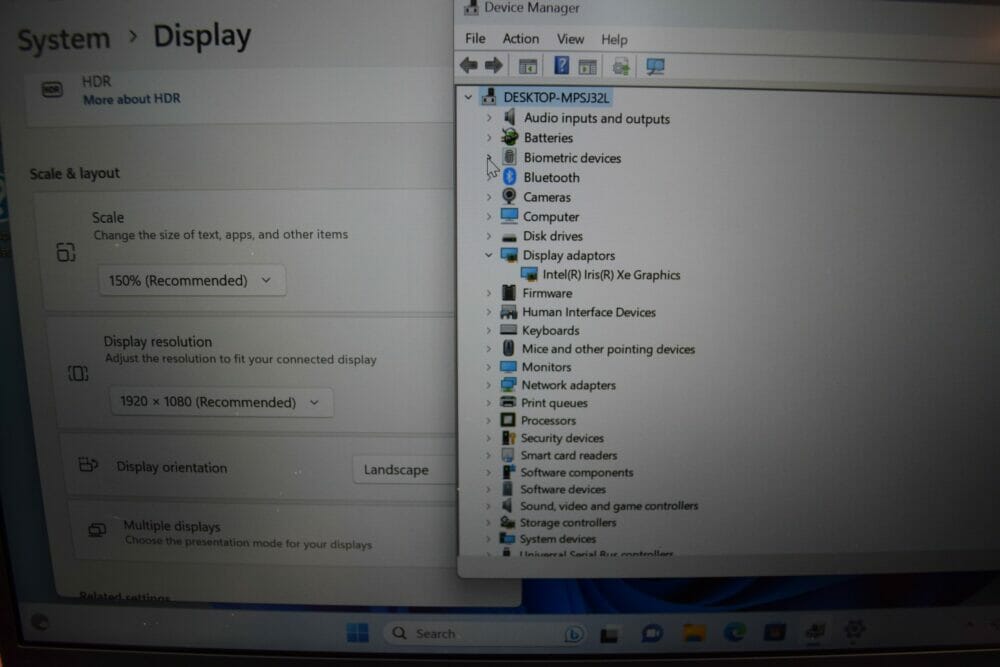The image size is (1000, 667).
Task: Click the Network adapters icon
Action: pyautogui.click(x=508, y=385)
